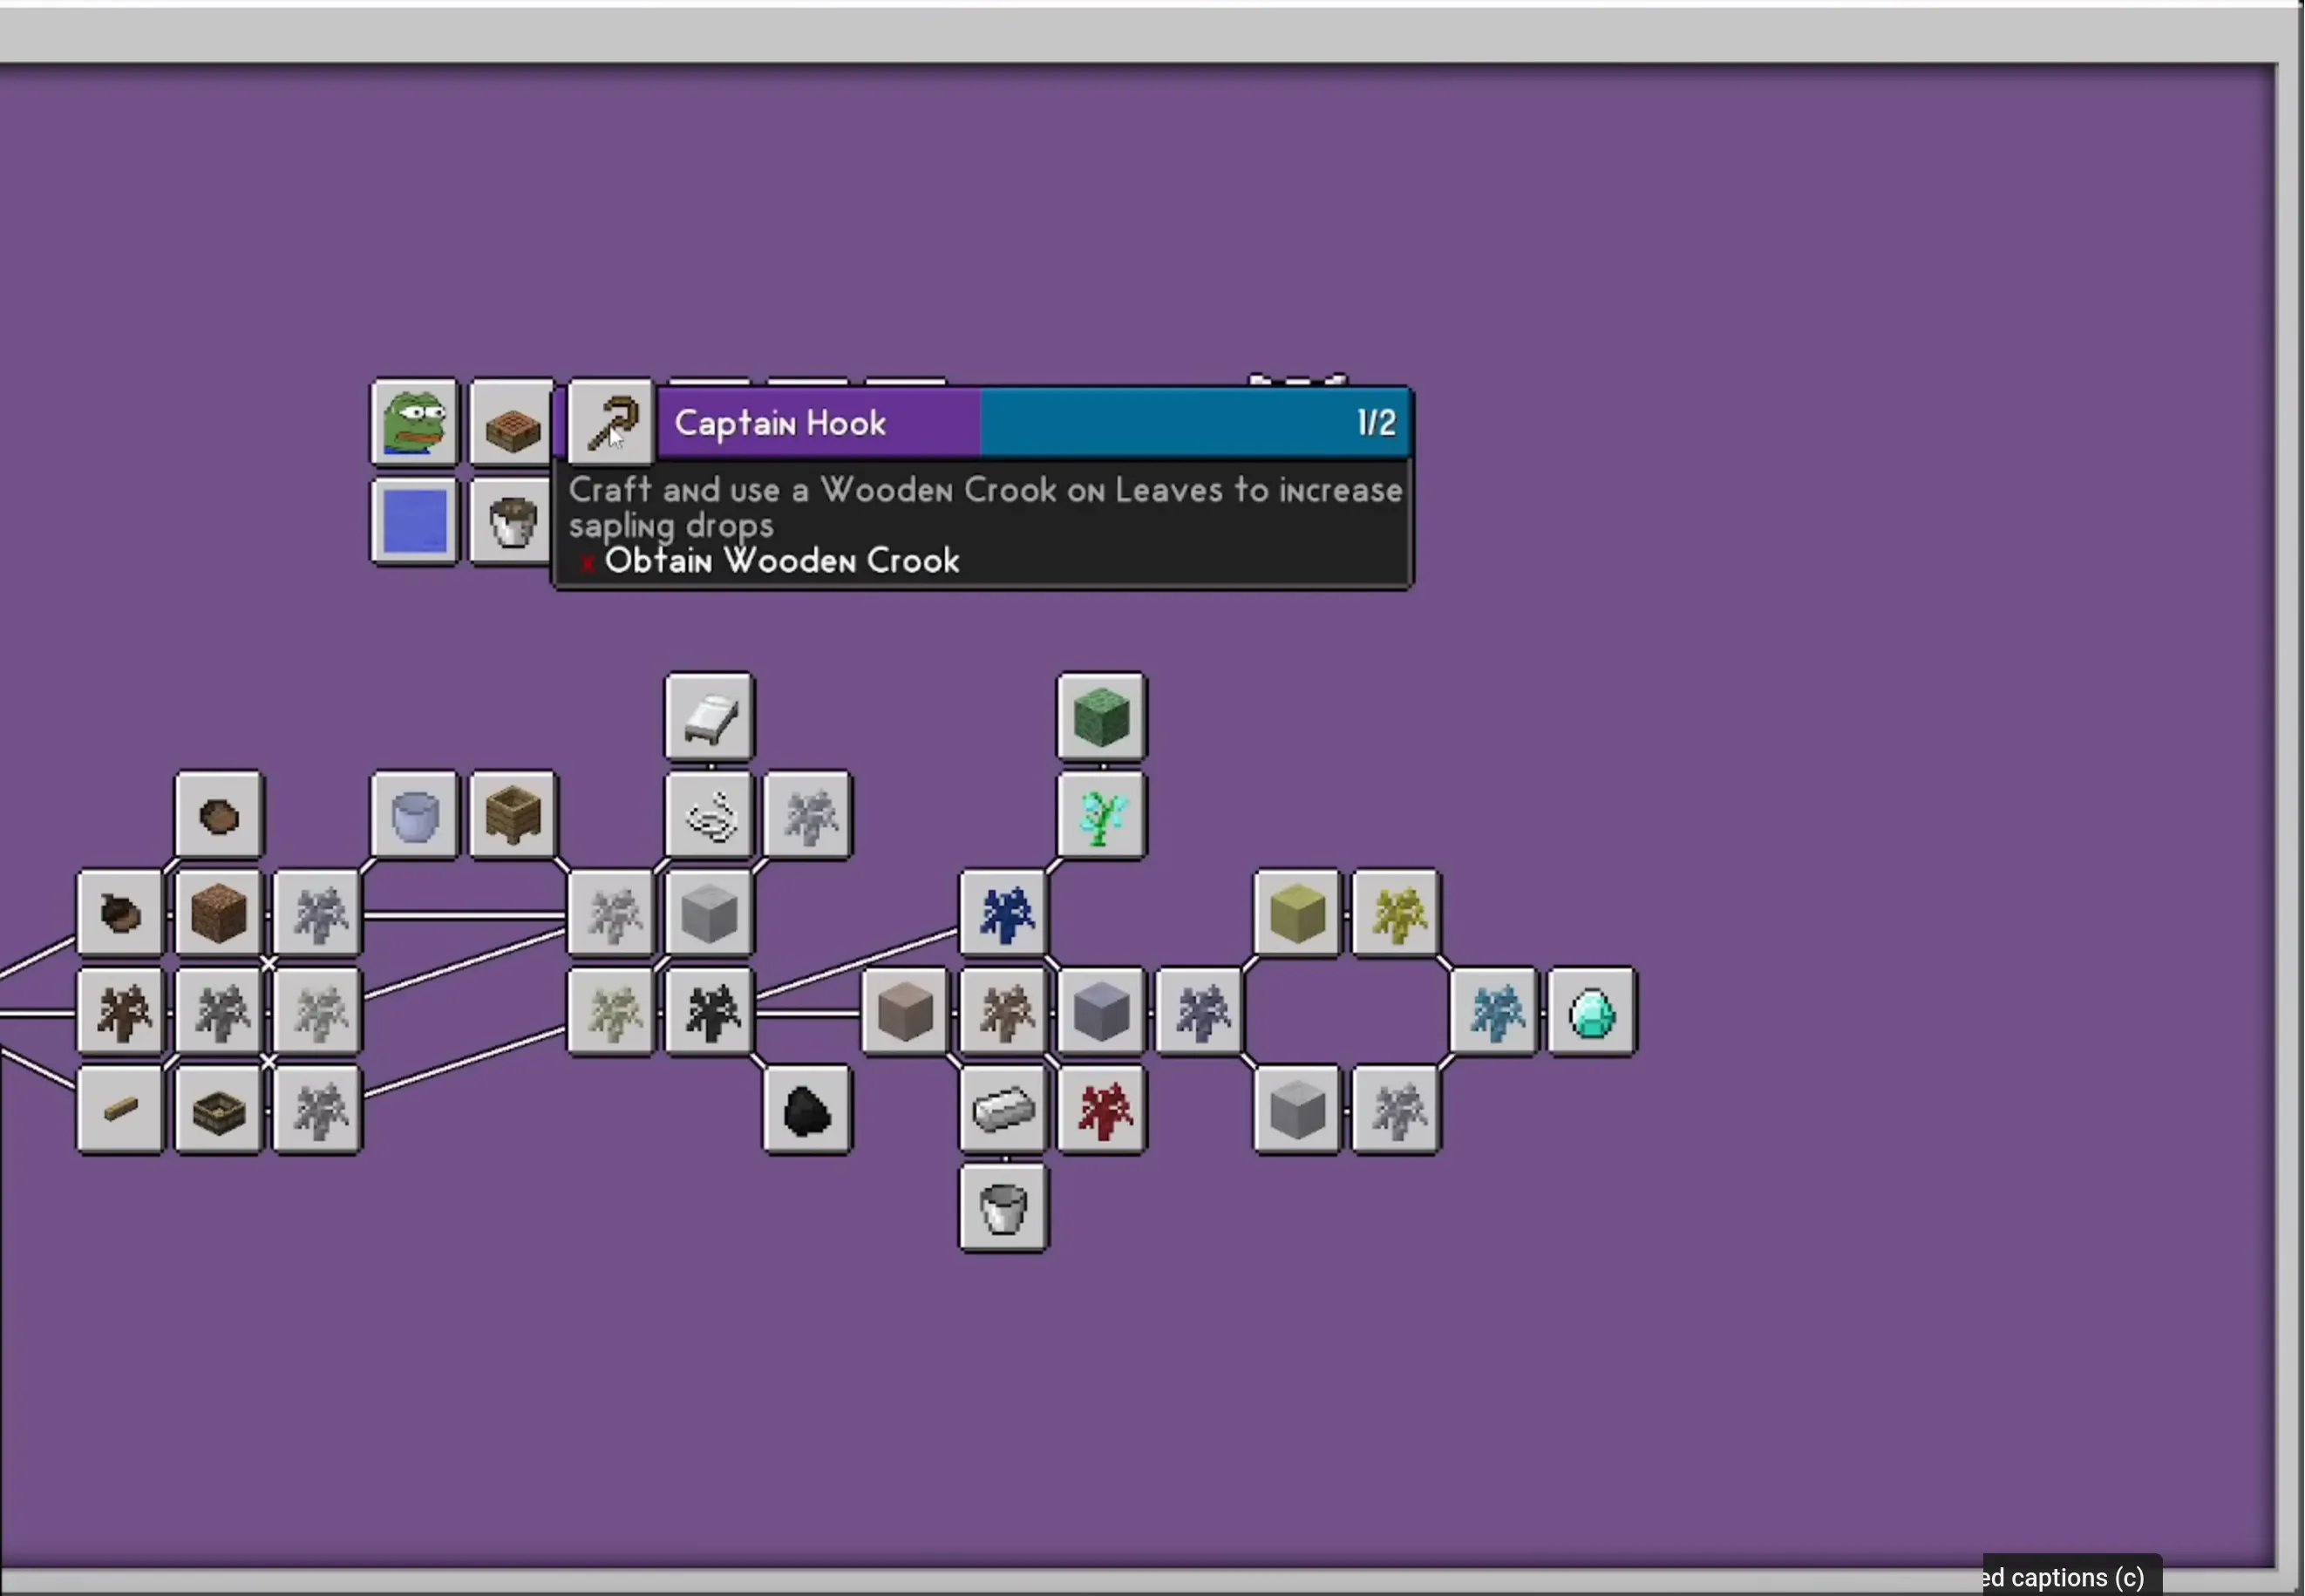Viewport: 2305px width, 1596px height.
Task: Click light gray block below string
Action: (x=709, y=913)
